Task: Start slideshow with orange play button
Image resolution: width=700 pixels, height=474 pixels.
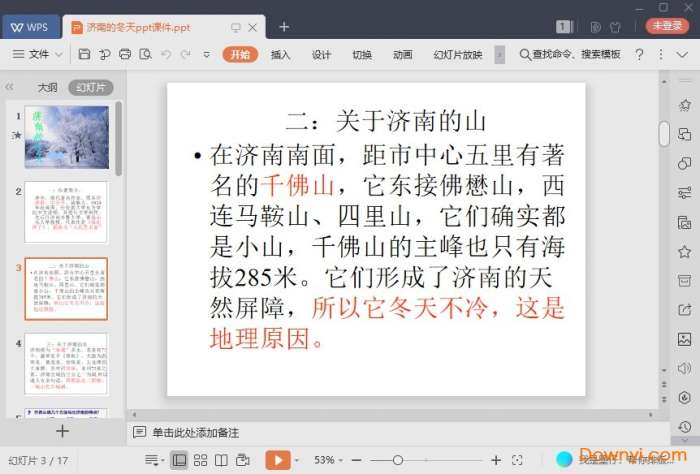Action: [278, 460]
